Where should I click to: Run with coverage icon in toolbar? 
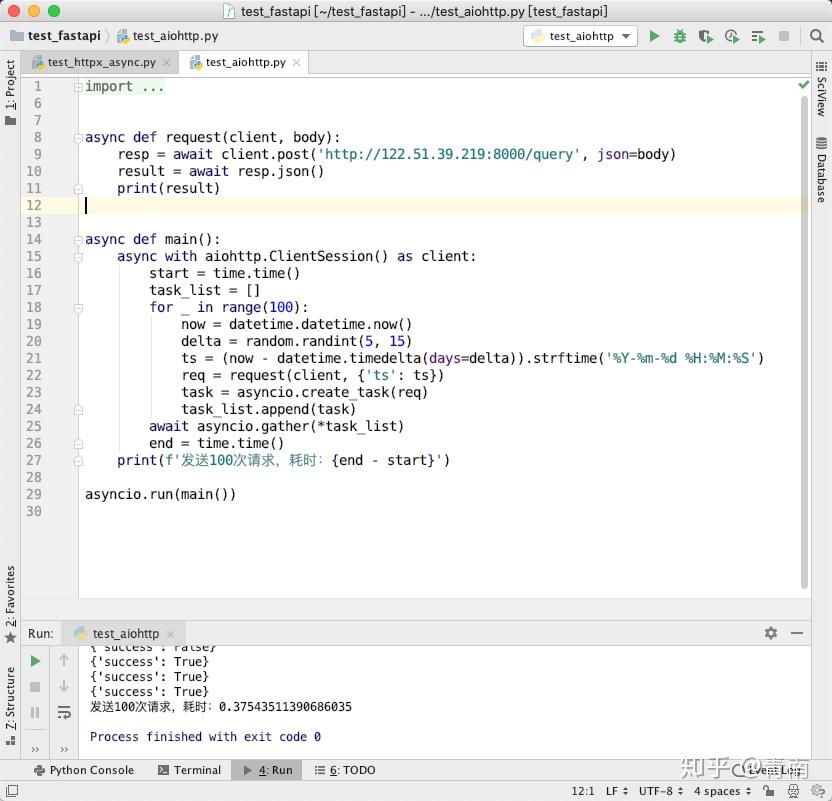[706, 36]
